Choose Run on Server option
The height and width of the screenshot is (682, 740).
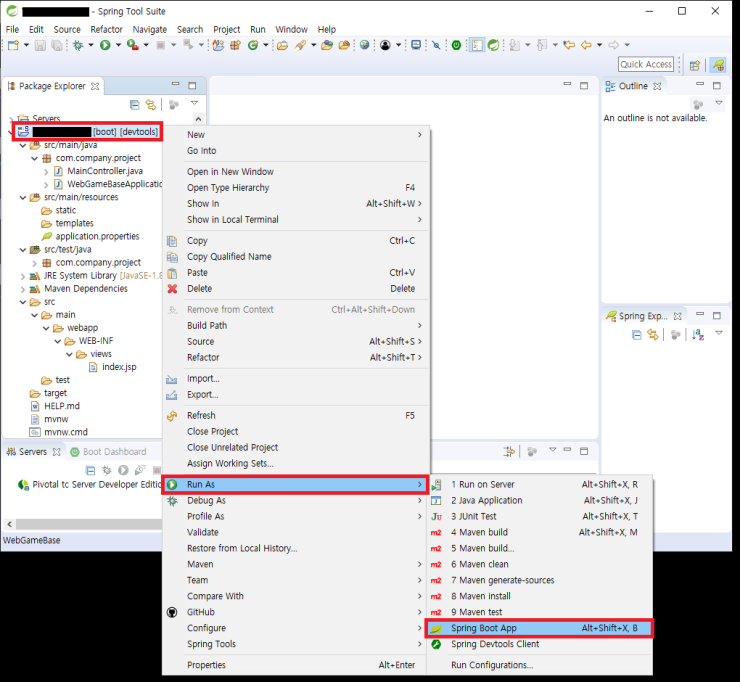(x=482, y=485)
